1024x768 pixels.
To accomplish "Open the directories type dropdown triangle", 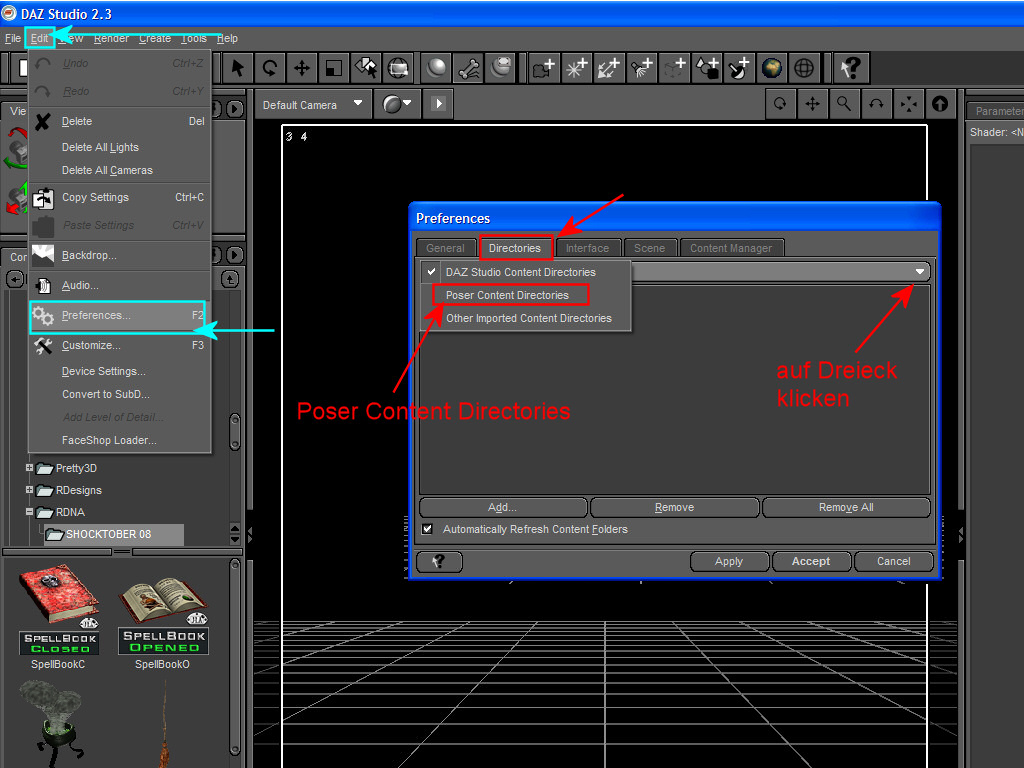I will coord(920,271).
